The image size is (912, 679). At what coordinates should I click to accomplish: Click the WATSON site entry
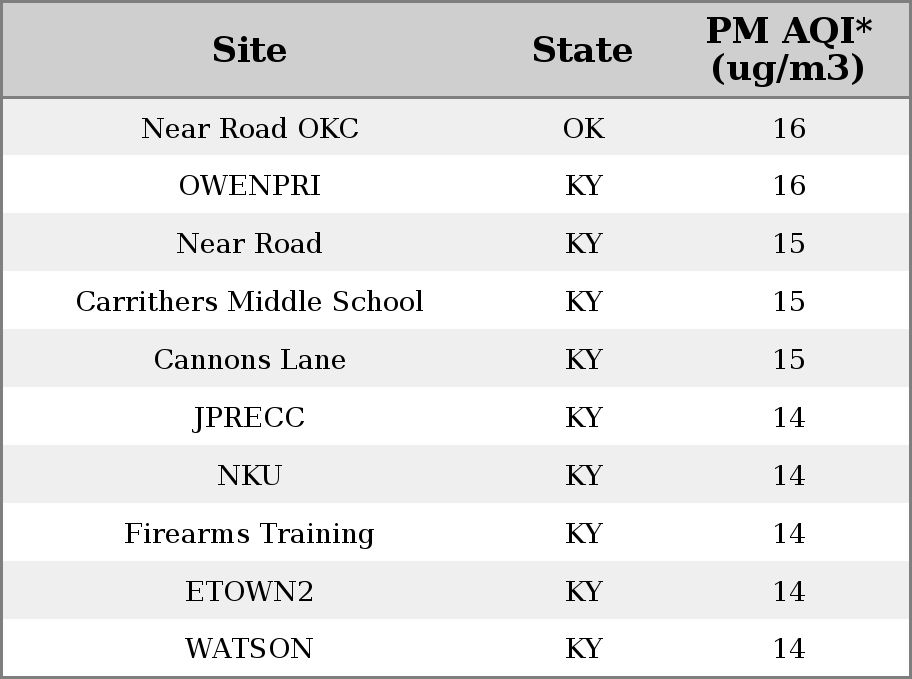click(x=249, y=648)
